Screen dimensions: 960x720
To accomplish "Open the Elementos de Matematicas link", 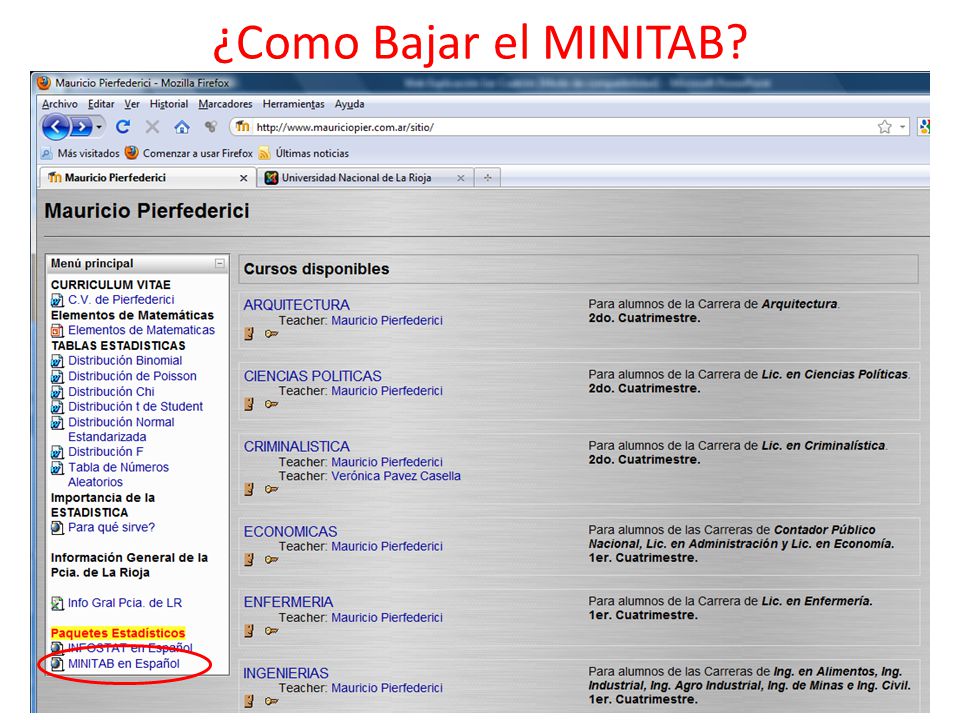I will (x=141, y=330).
